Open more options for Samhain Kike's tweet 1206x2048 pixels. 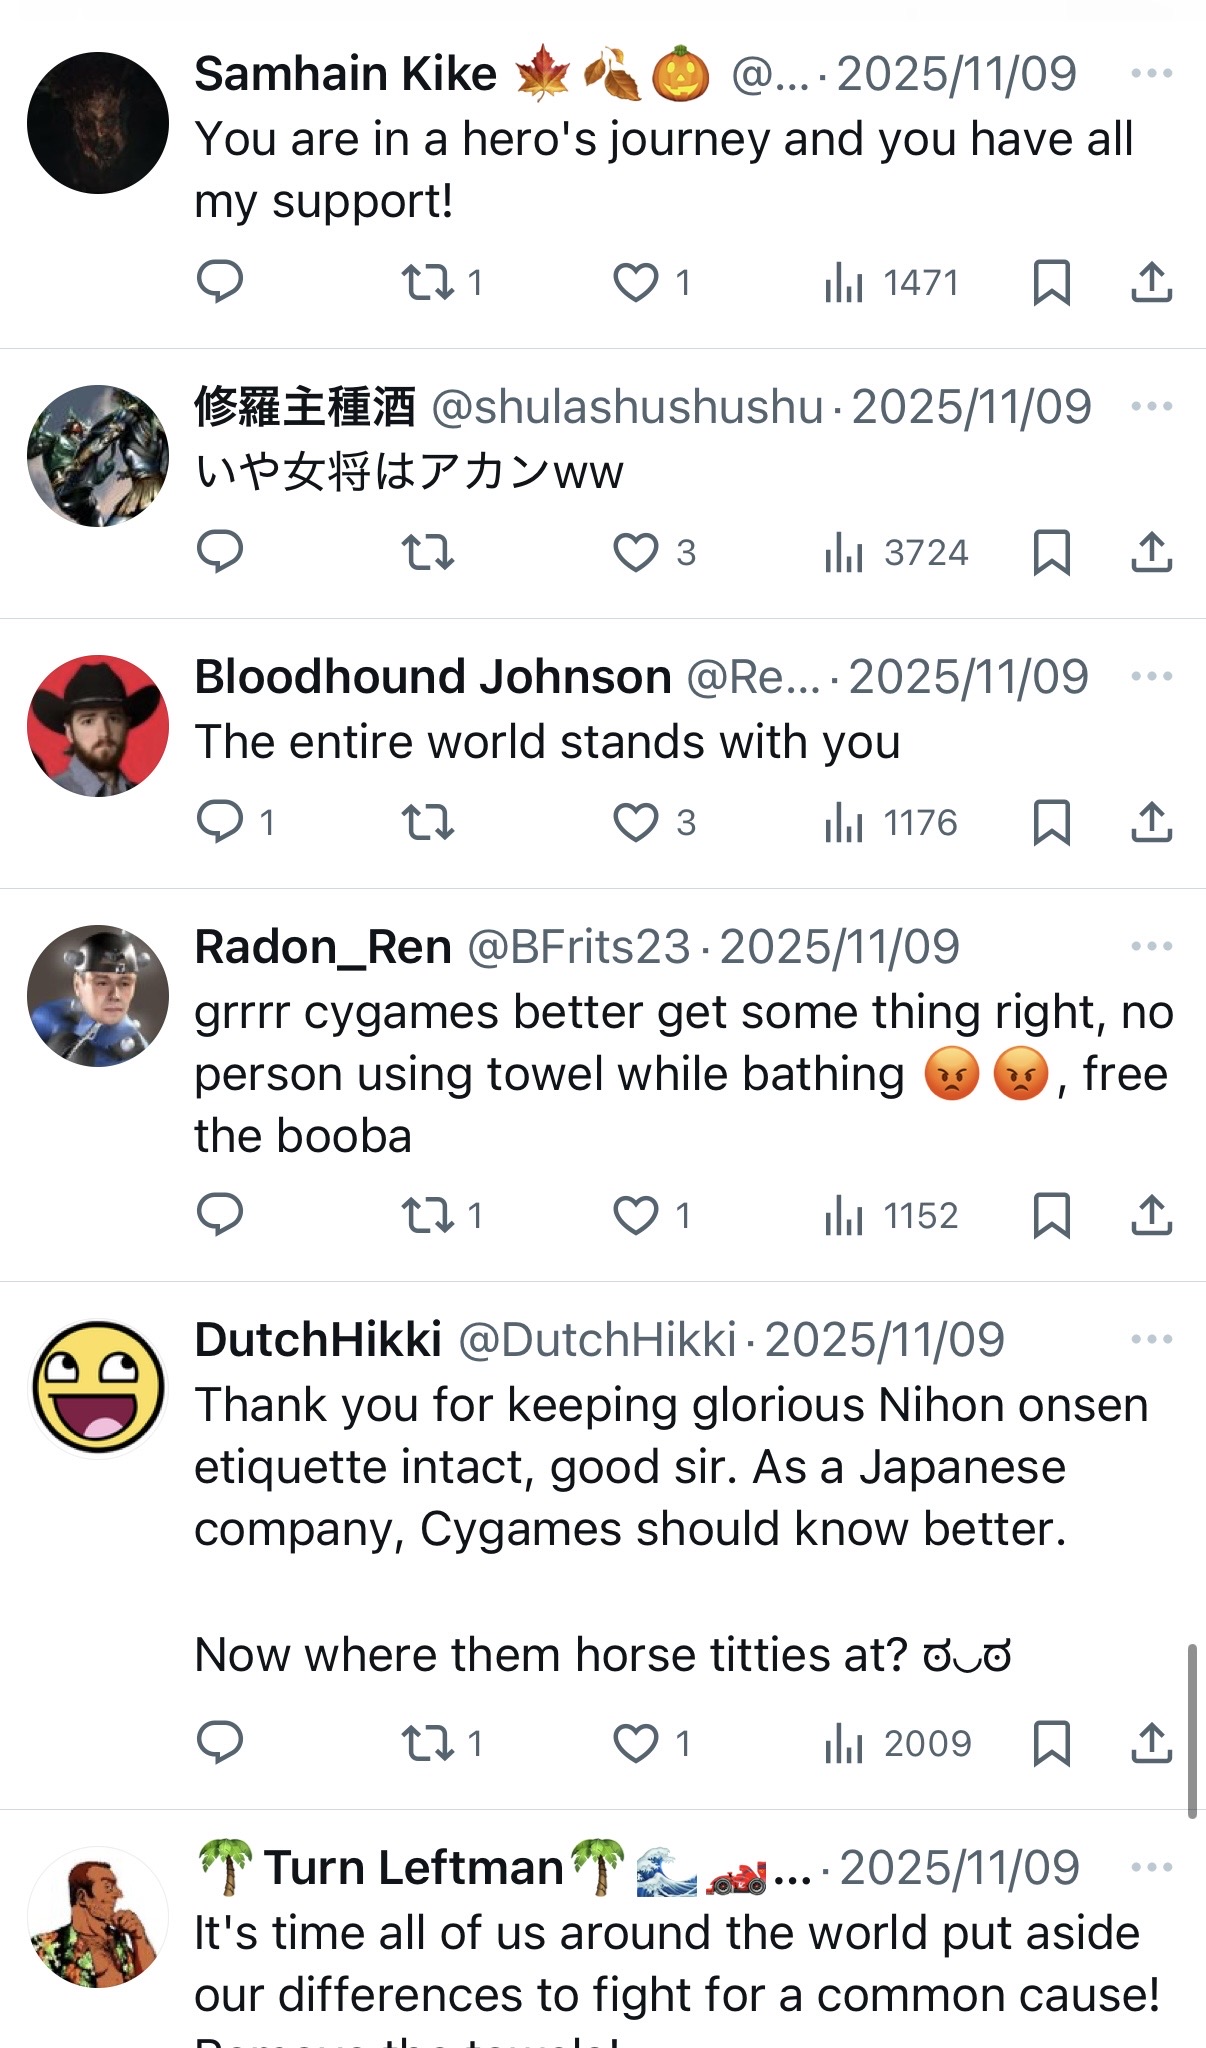1151,74
